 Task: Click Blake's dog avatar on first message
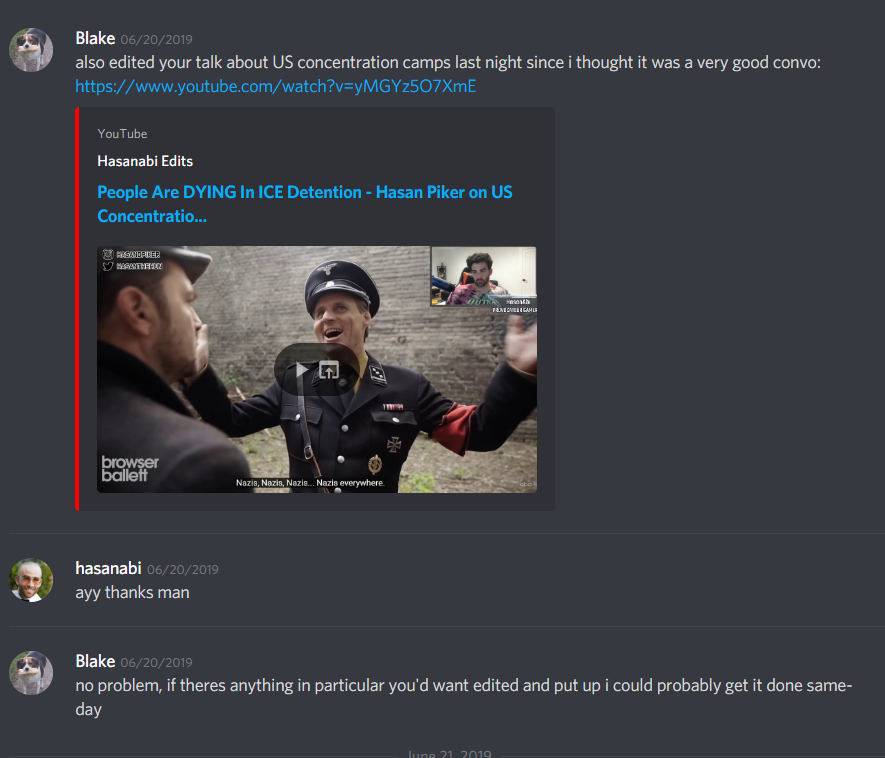click(31, 50)
